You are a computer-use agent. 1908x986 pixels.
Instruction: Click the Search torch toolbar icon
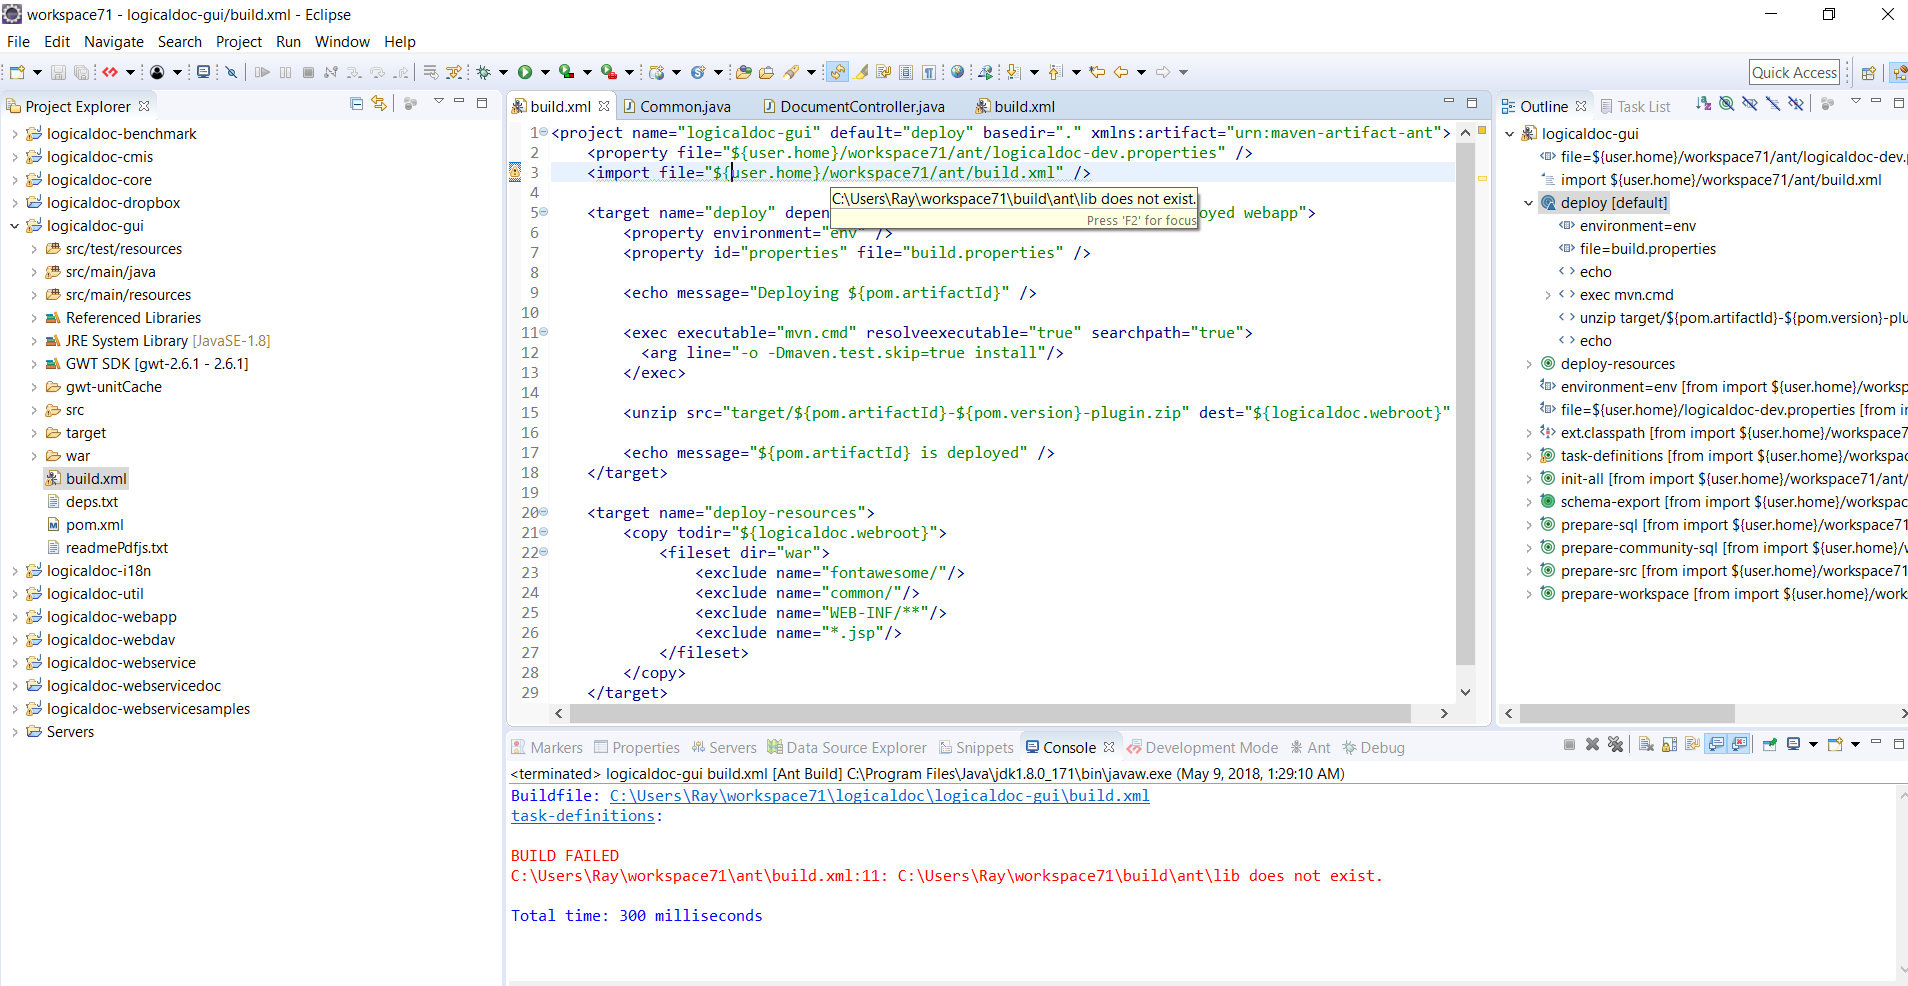click(x=791, y=72)
